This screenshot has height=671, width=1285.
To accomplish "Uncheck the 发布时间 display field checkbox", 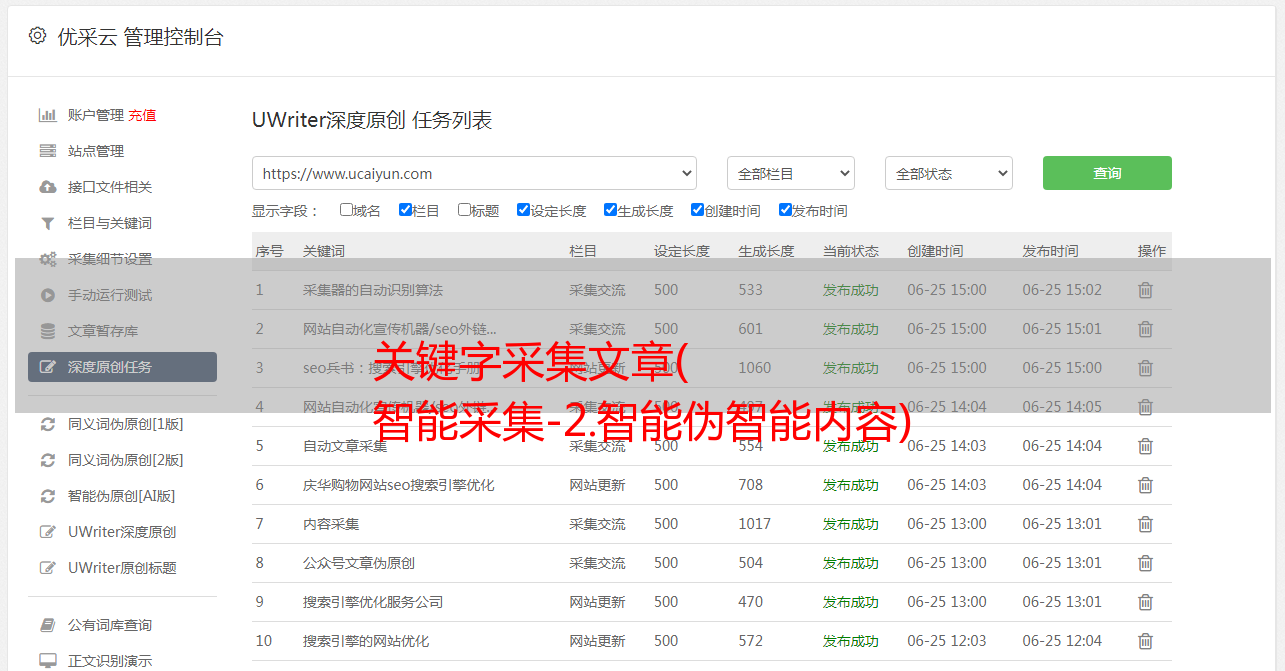I will click(785, 210).
